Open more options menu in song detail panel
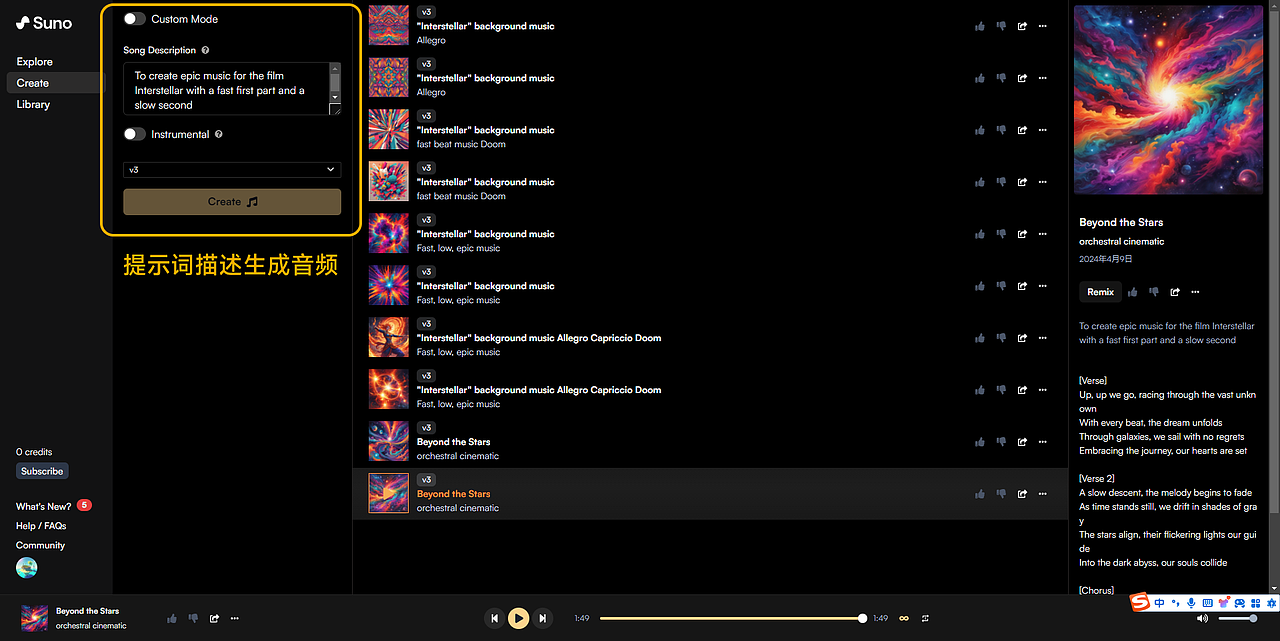1280x641 pixels. [x=1195, y=292]
